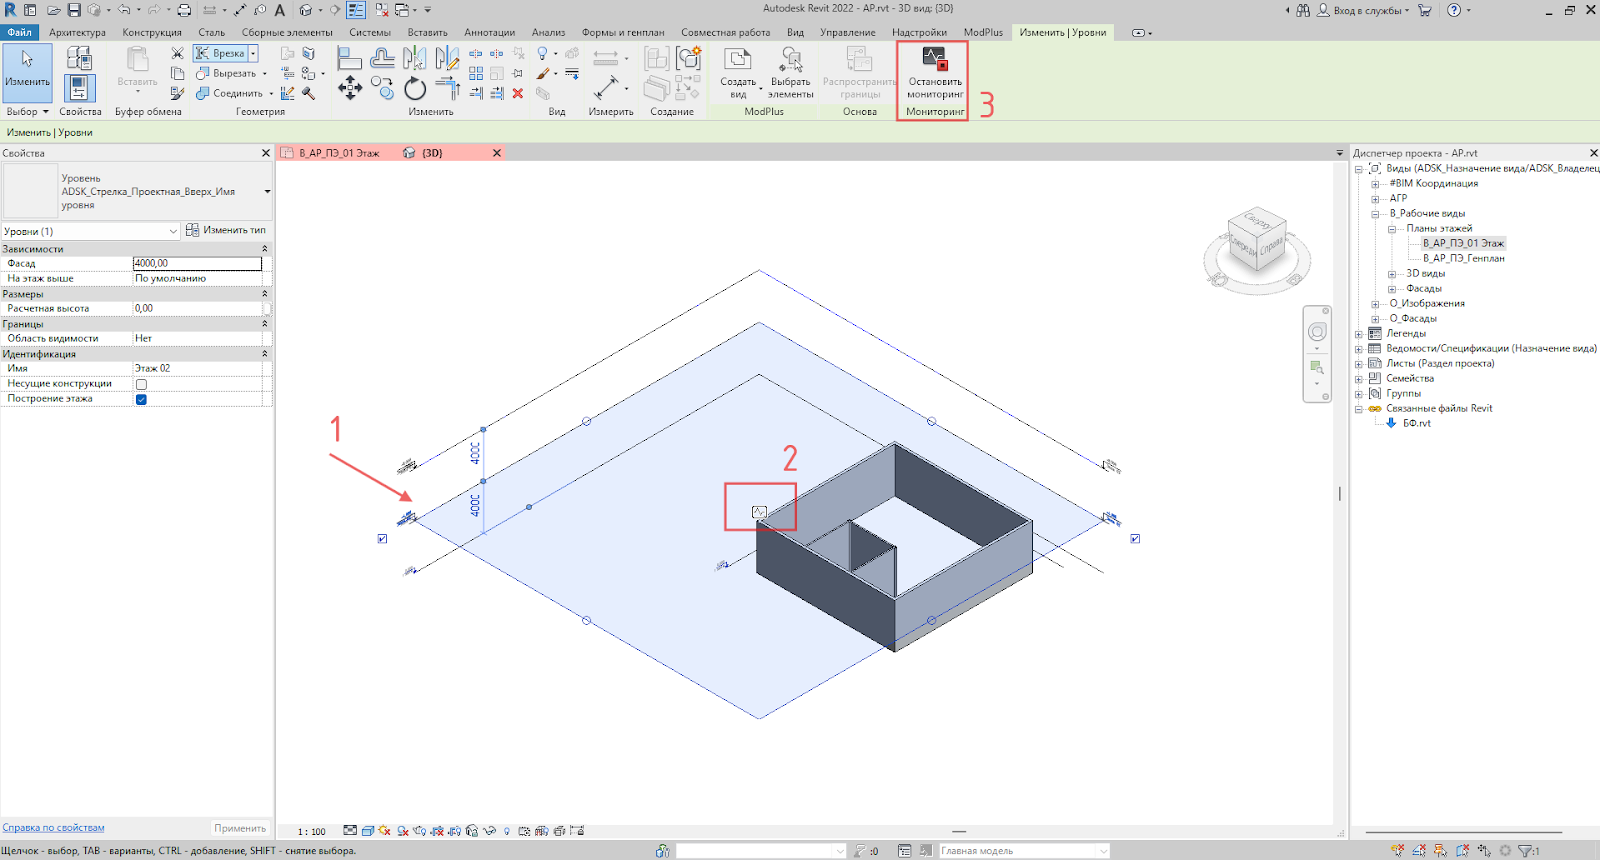Click the Visual Style icon in view control bar
Image resolution: width=1600 pixels, height=860 pixels.
[x=368, y=831]
